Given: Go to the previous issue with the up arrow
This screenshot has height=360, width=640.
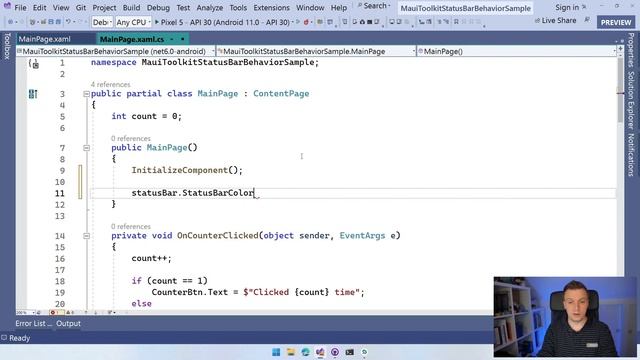Looking at the screenshot, I should pos(86,313).
